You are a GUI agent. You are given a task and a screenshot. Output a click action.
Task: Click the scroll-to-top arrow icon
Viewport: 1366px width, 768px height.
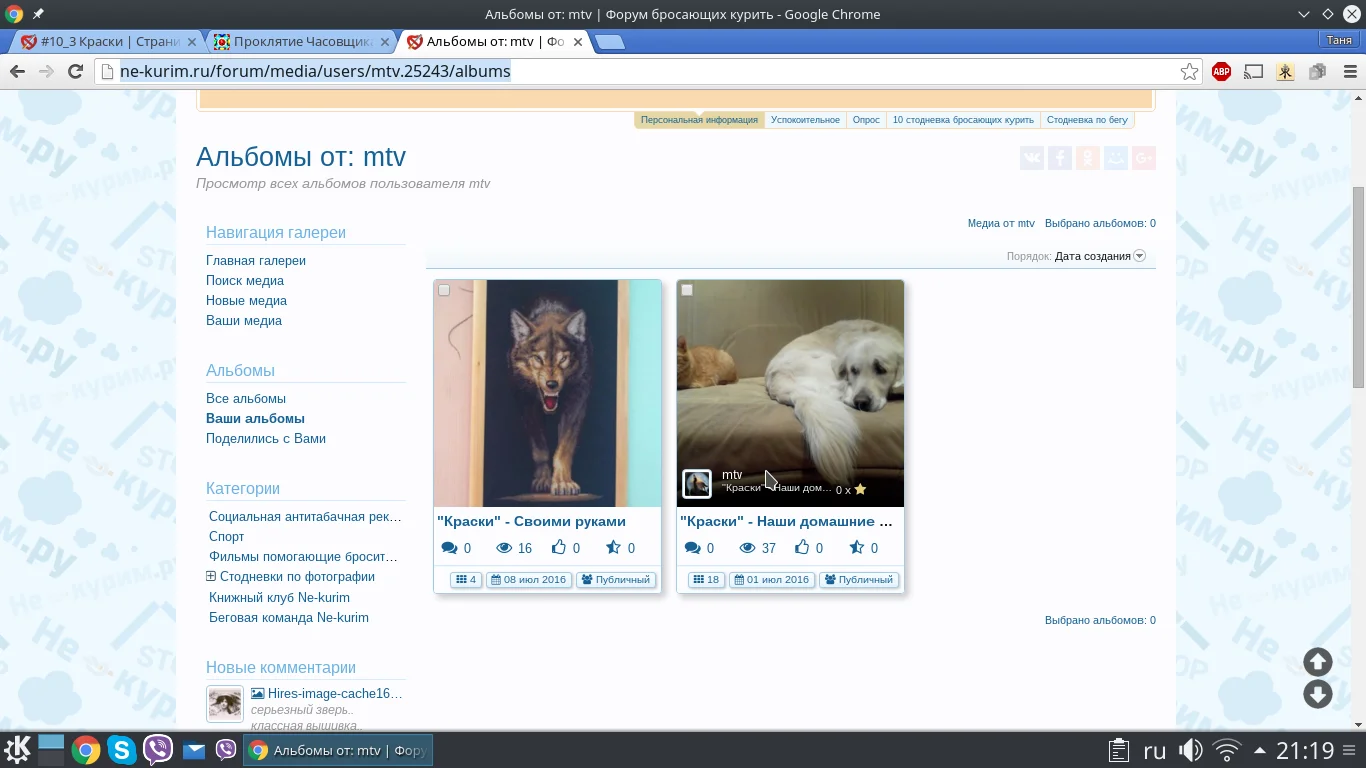[x=1317, y=662]
